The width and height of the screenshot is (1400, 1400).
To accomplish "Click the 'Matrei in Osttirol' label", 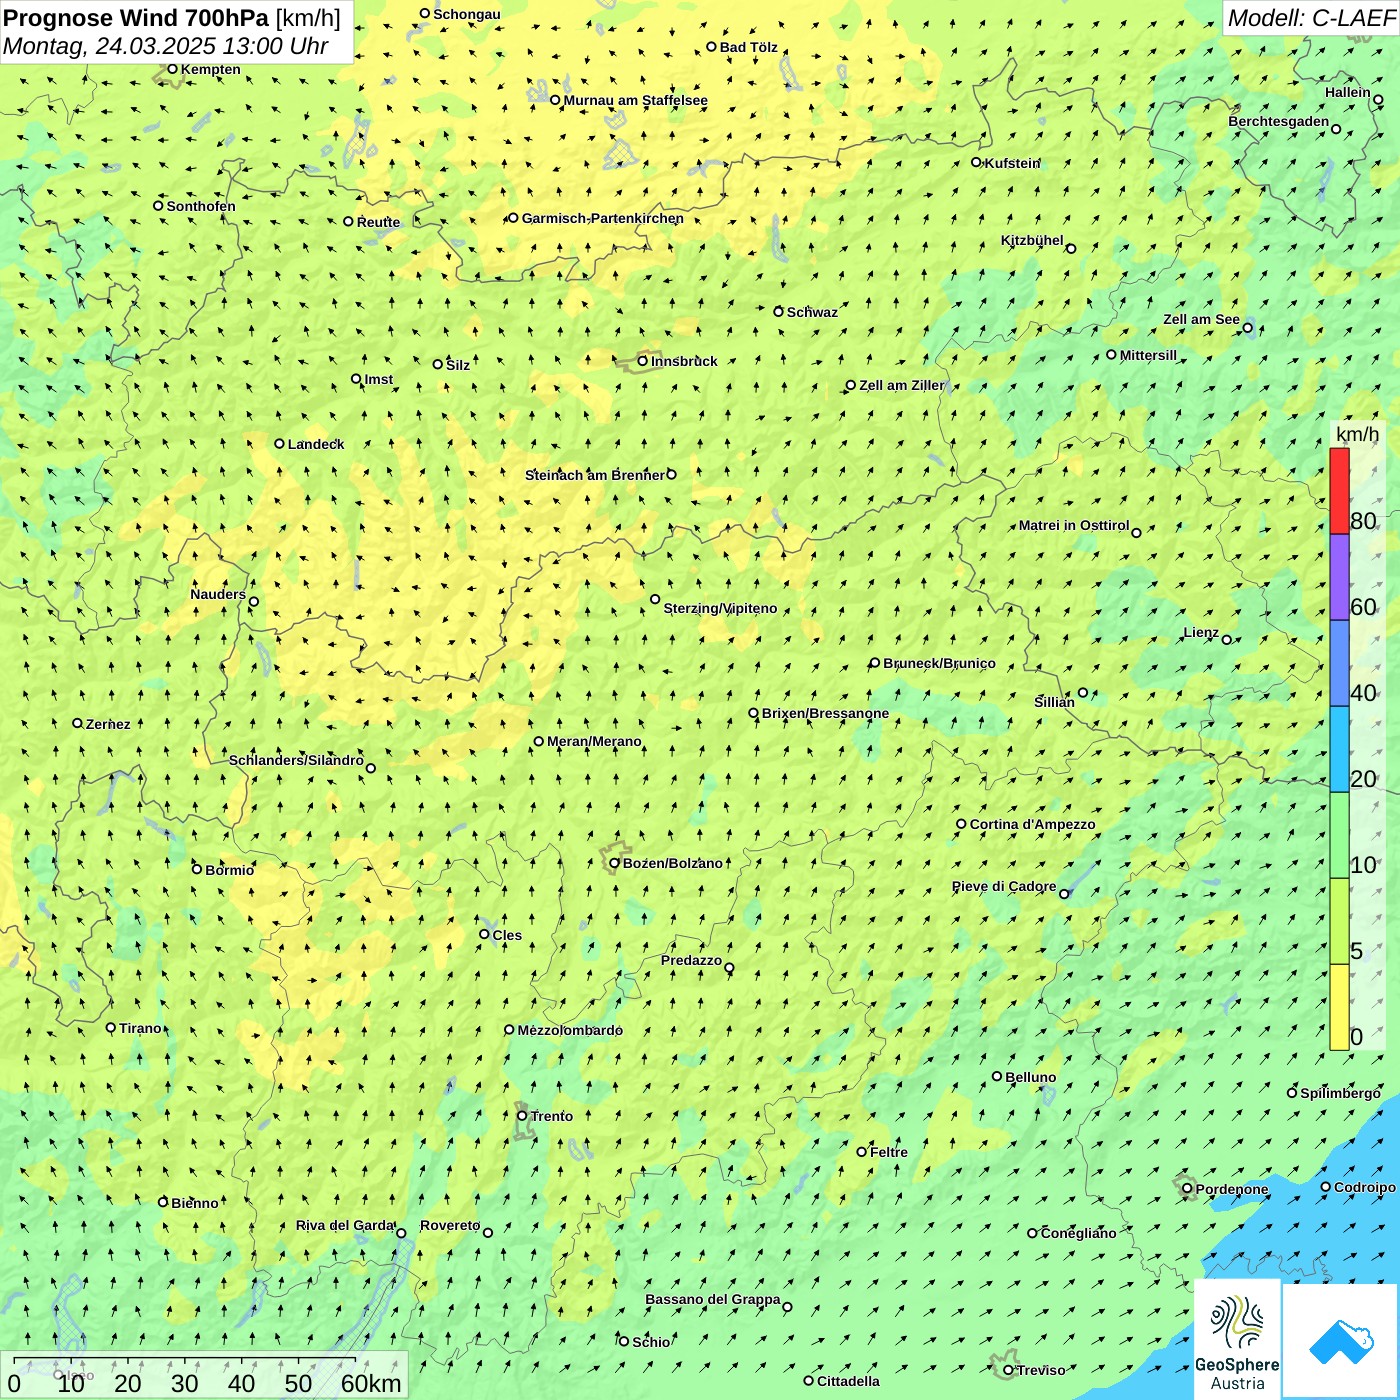I will [1074, 525].
